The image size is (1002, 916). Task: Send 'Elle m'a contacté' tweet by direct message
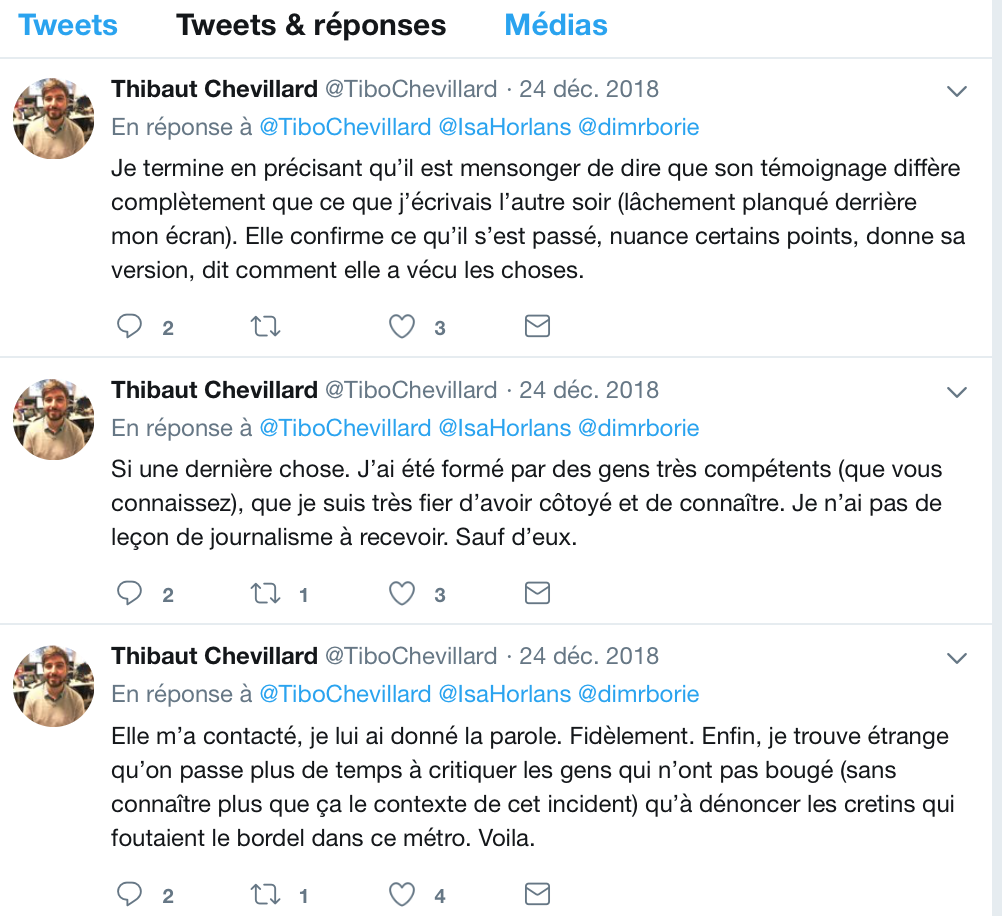(x=537, y=893)
